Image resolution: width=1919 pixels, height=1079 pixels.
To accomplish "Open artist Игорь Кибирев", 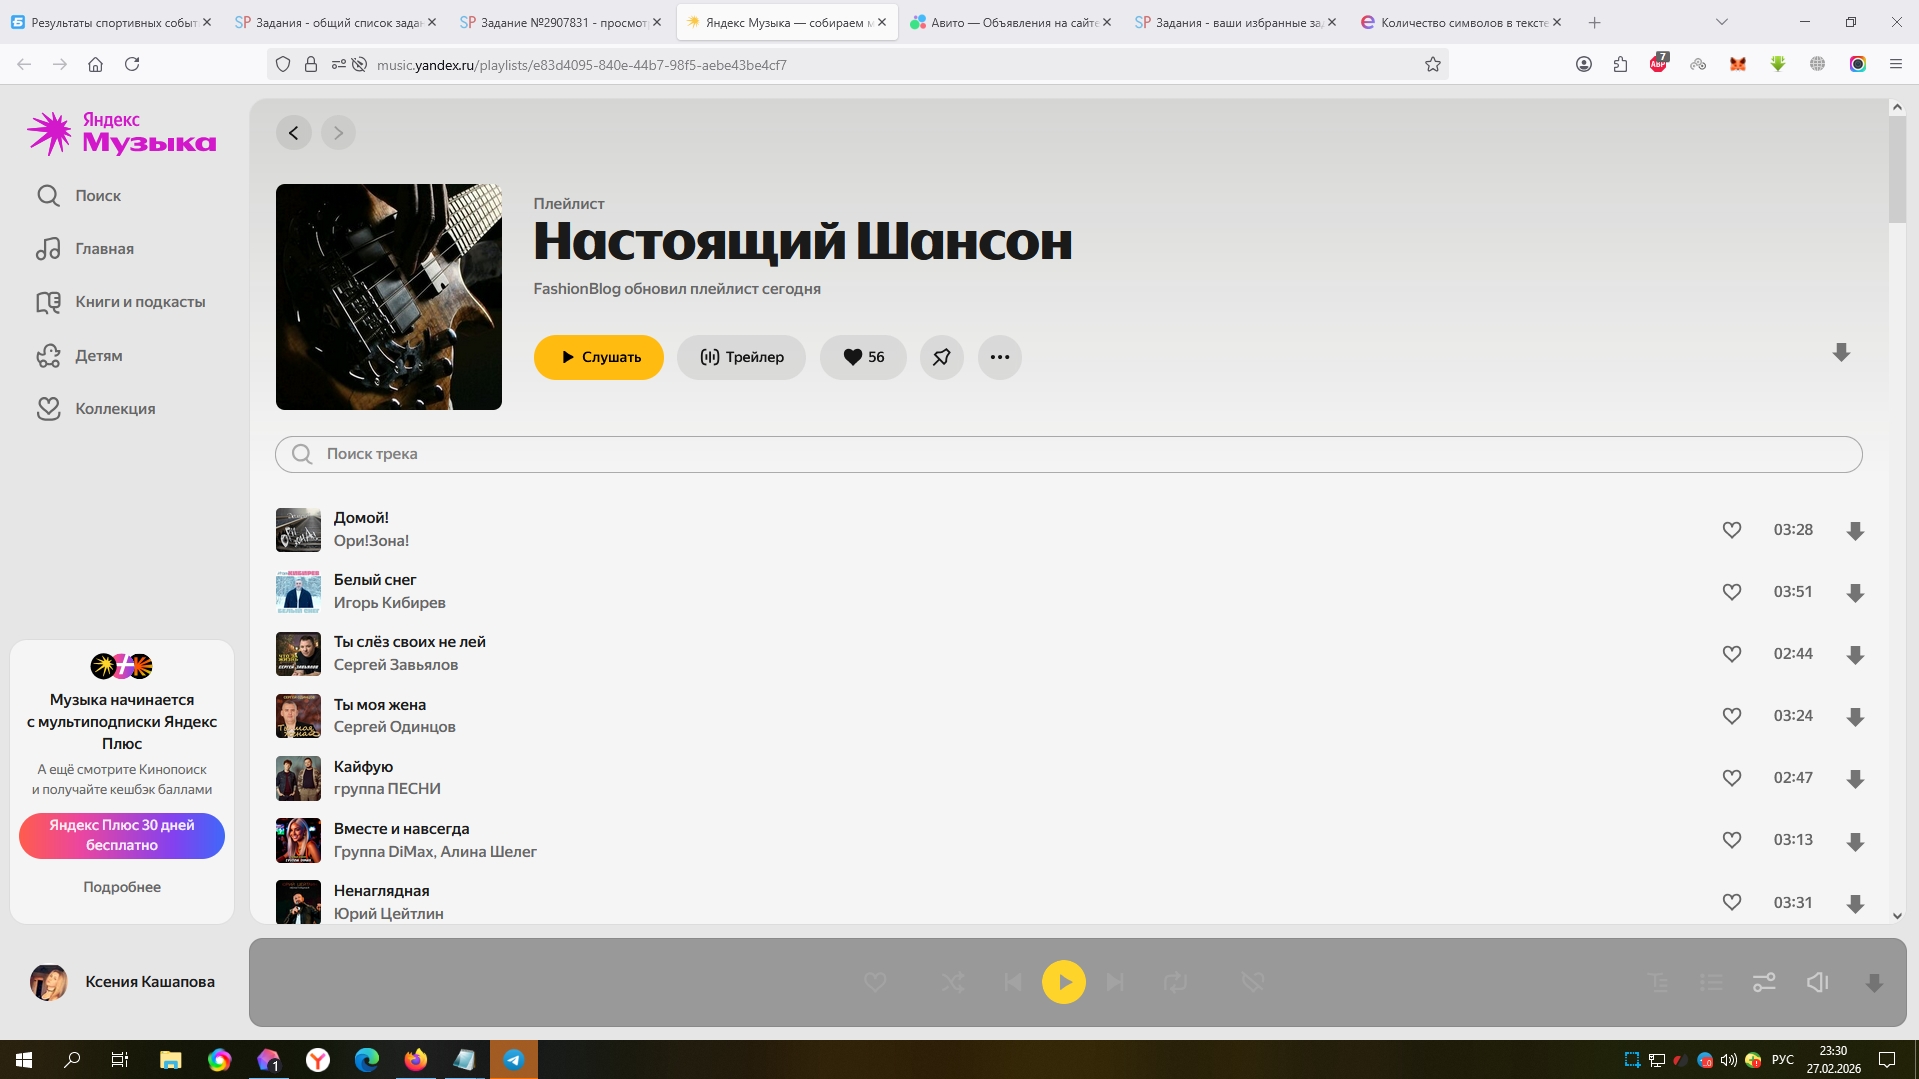I will pos(390,603).
